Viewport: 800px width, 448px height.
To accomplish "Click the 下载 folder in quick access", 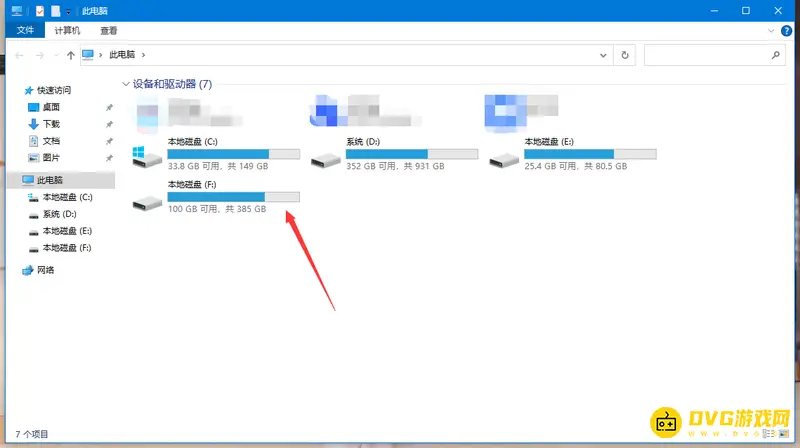I will click(50, 124).
